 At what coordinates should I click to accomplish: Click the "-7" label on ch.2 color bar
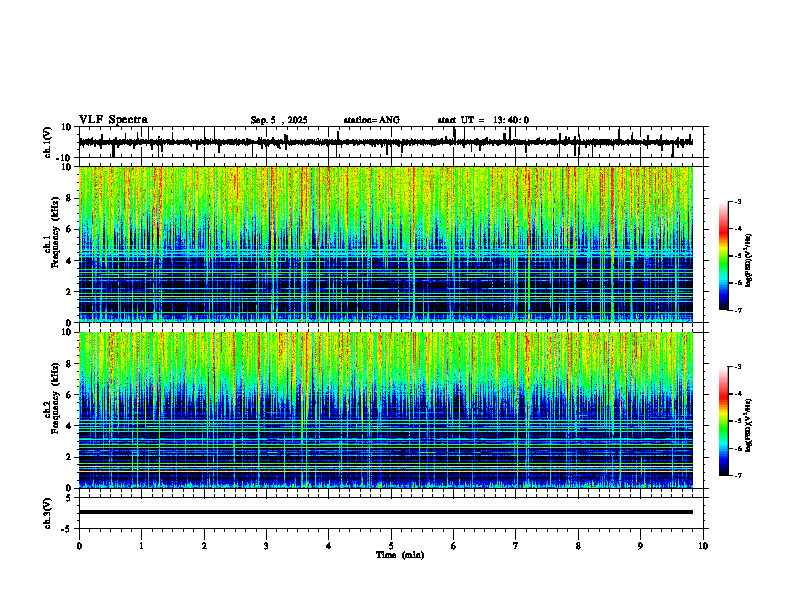[x=737, y=475]
